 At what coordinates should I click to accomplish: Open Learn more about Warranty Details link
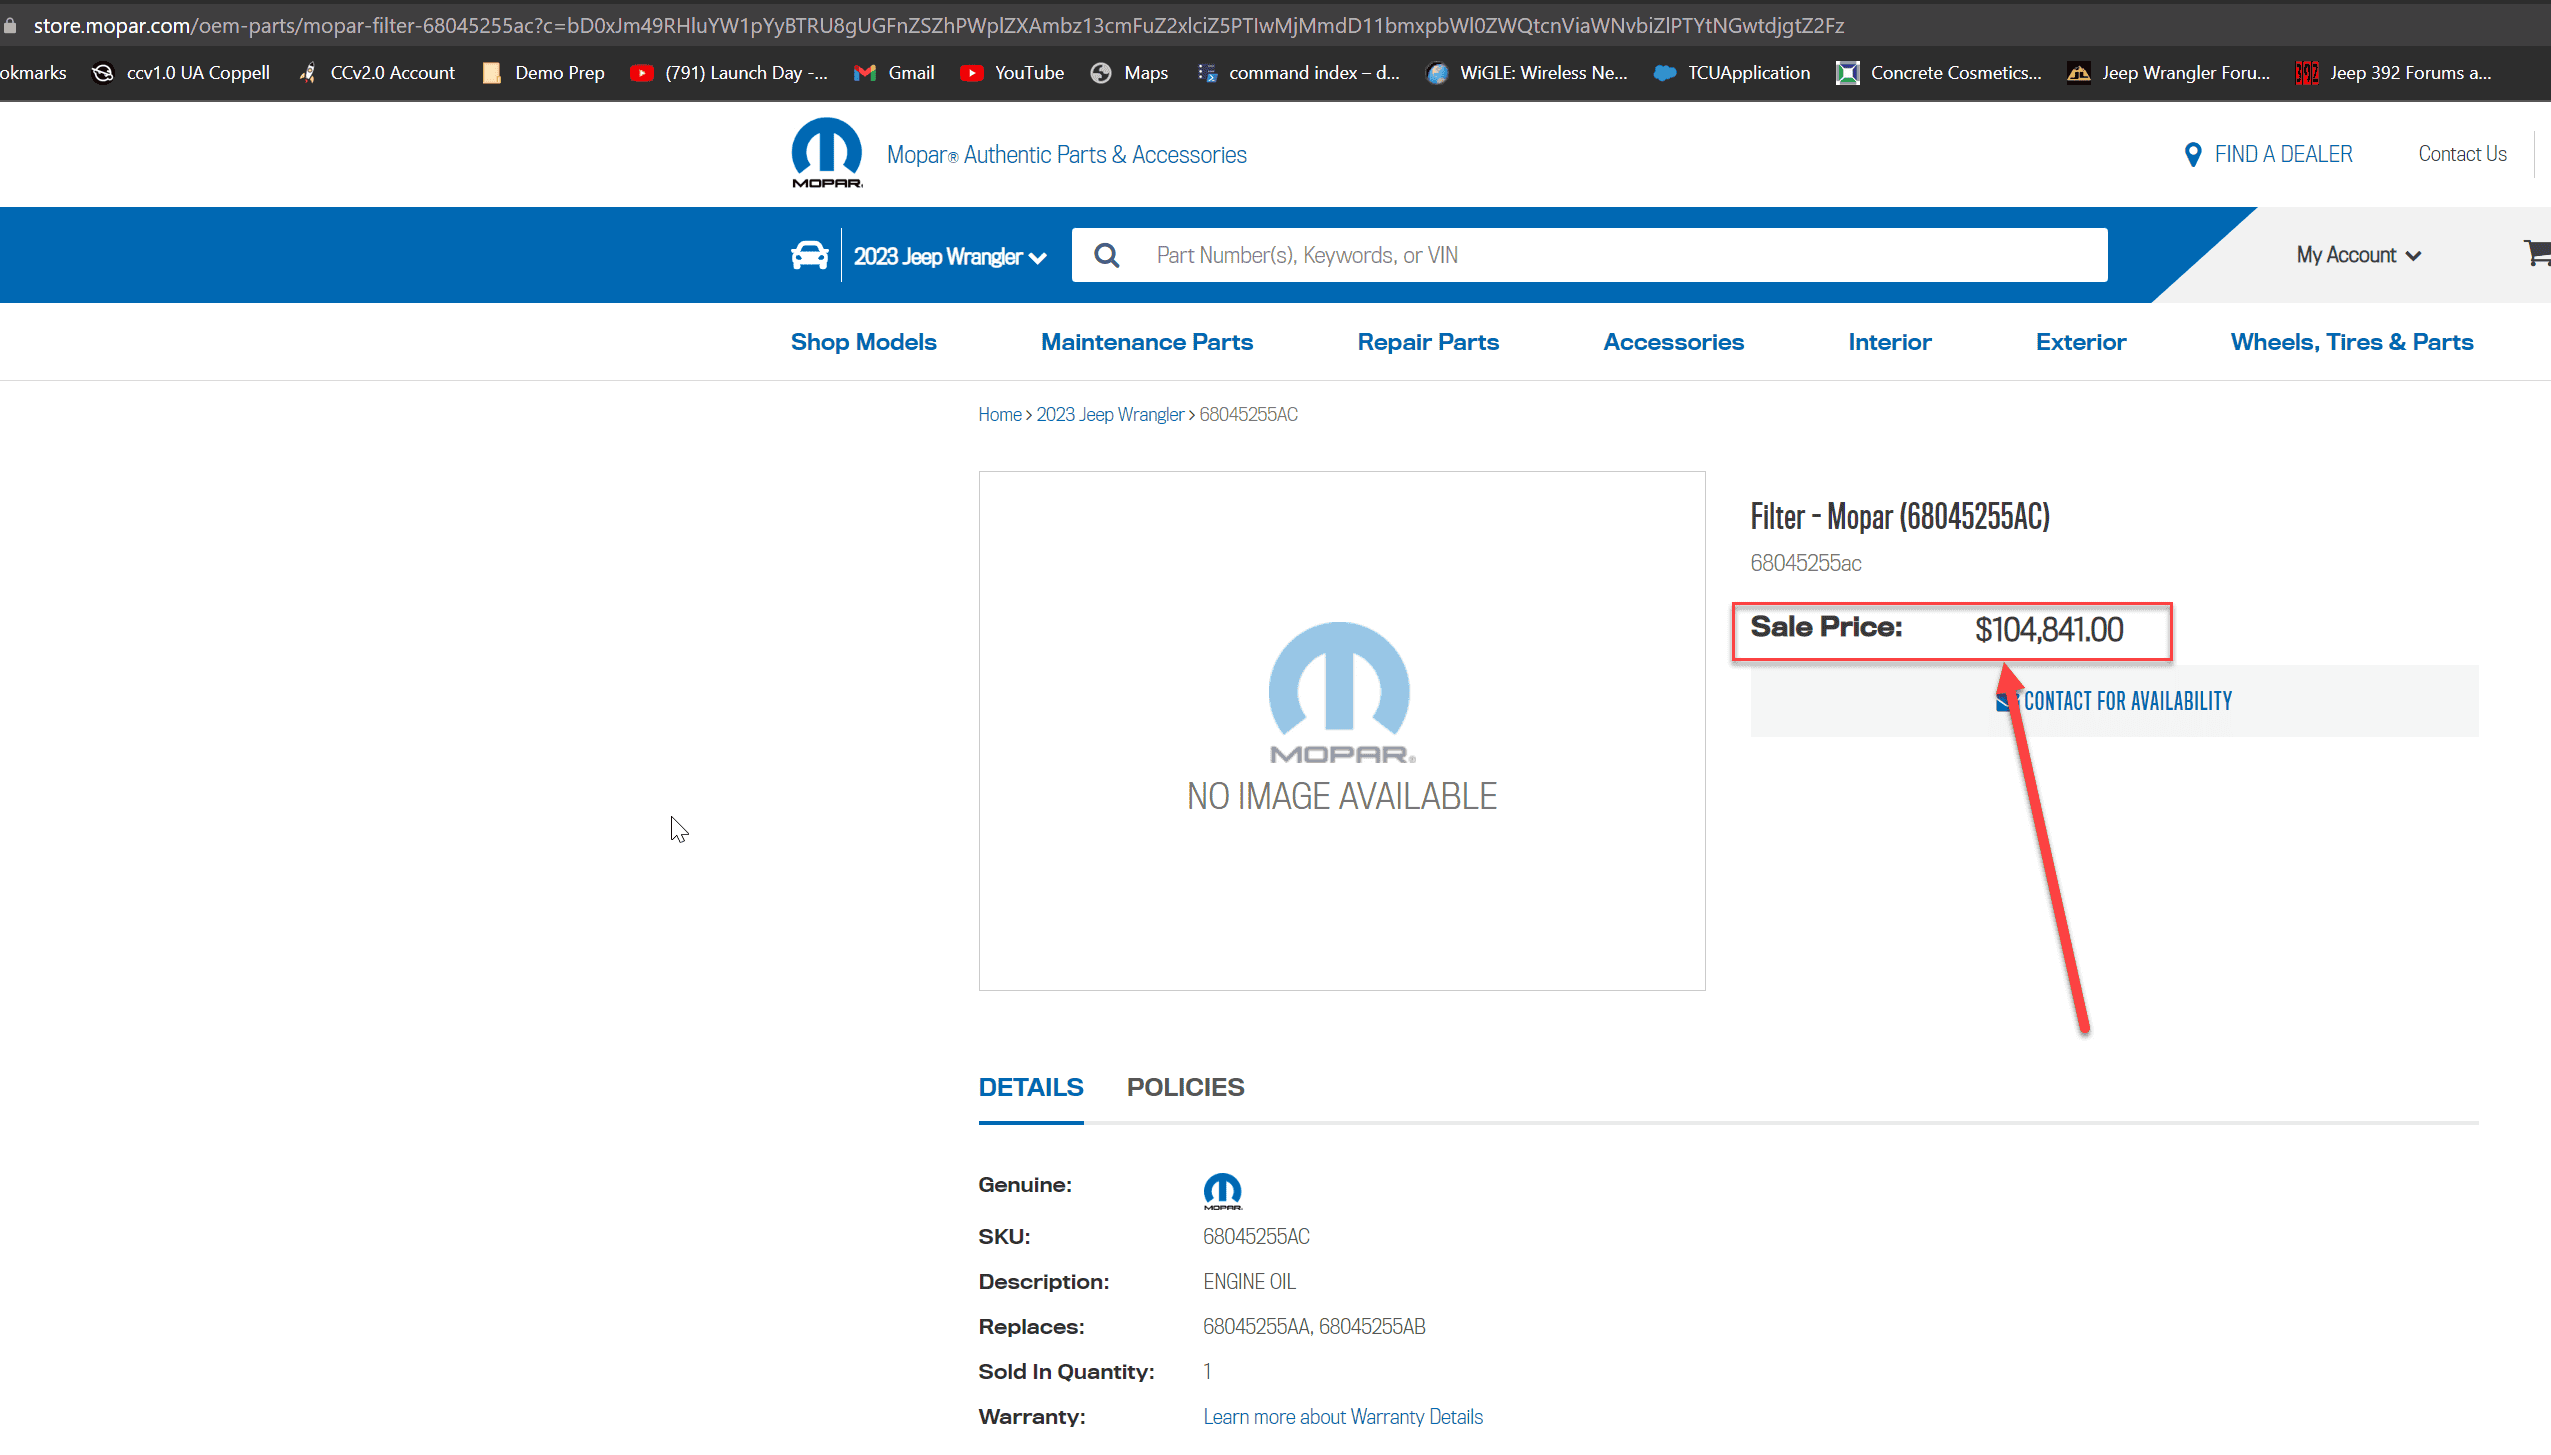pos(1343,1417)
